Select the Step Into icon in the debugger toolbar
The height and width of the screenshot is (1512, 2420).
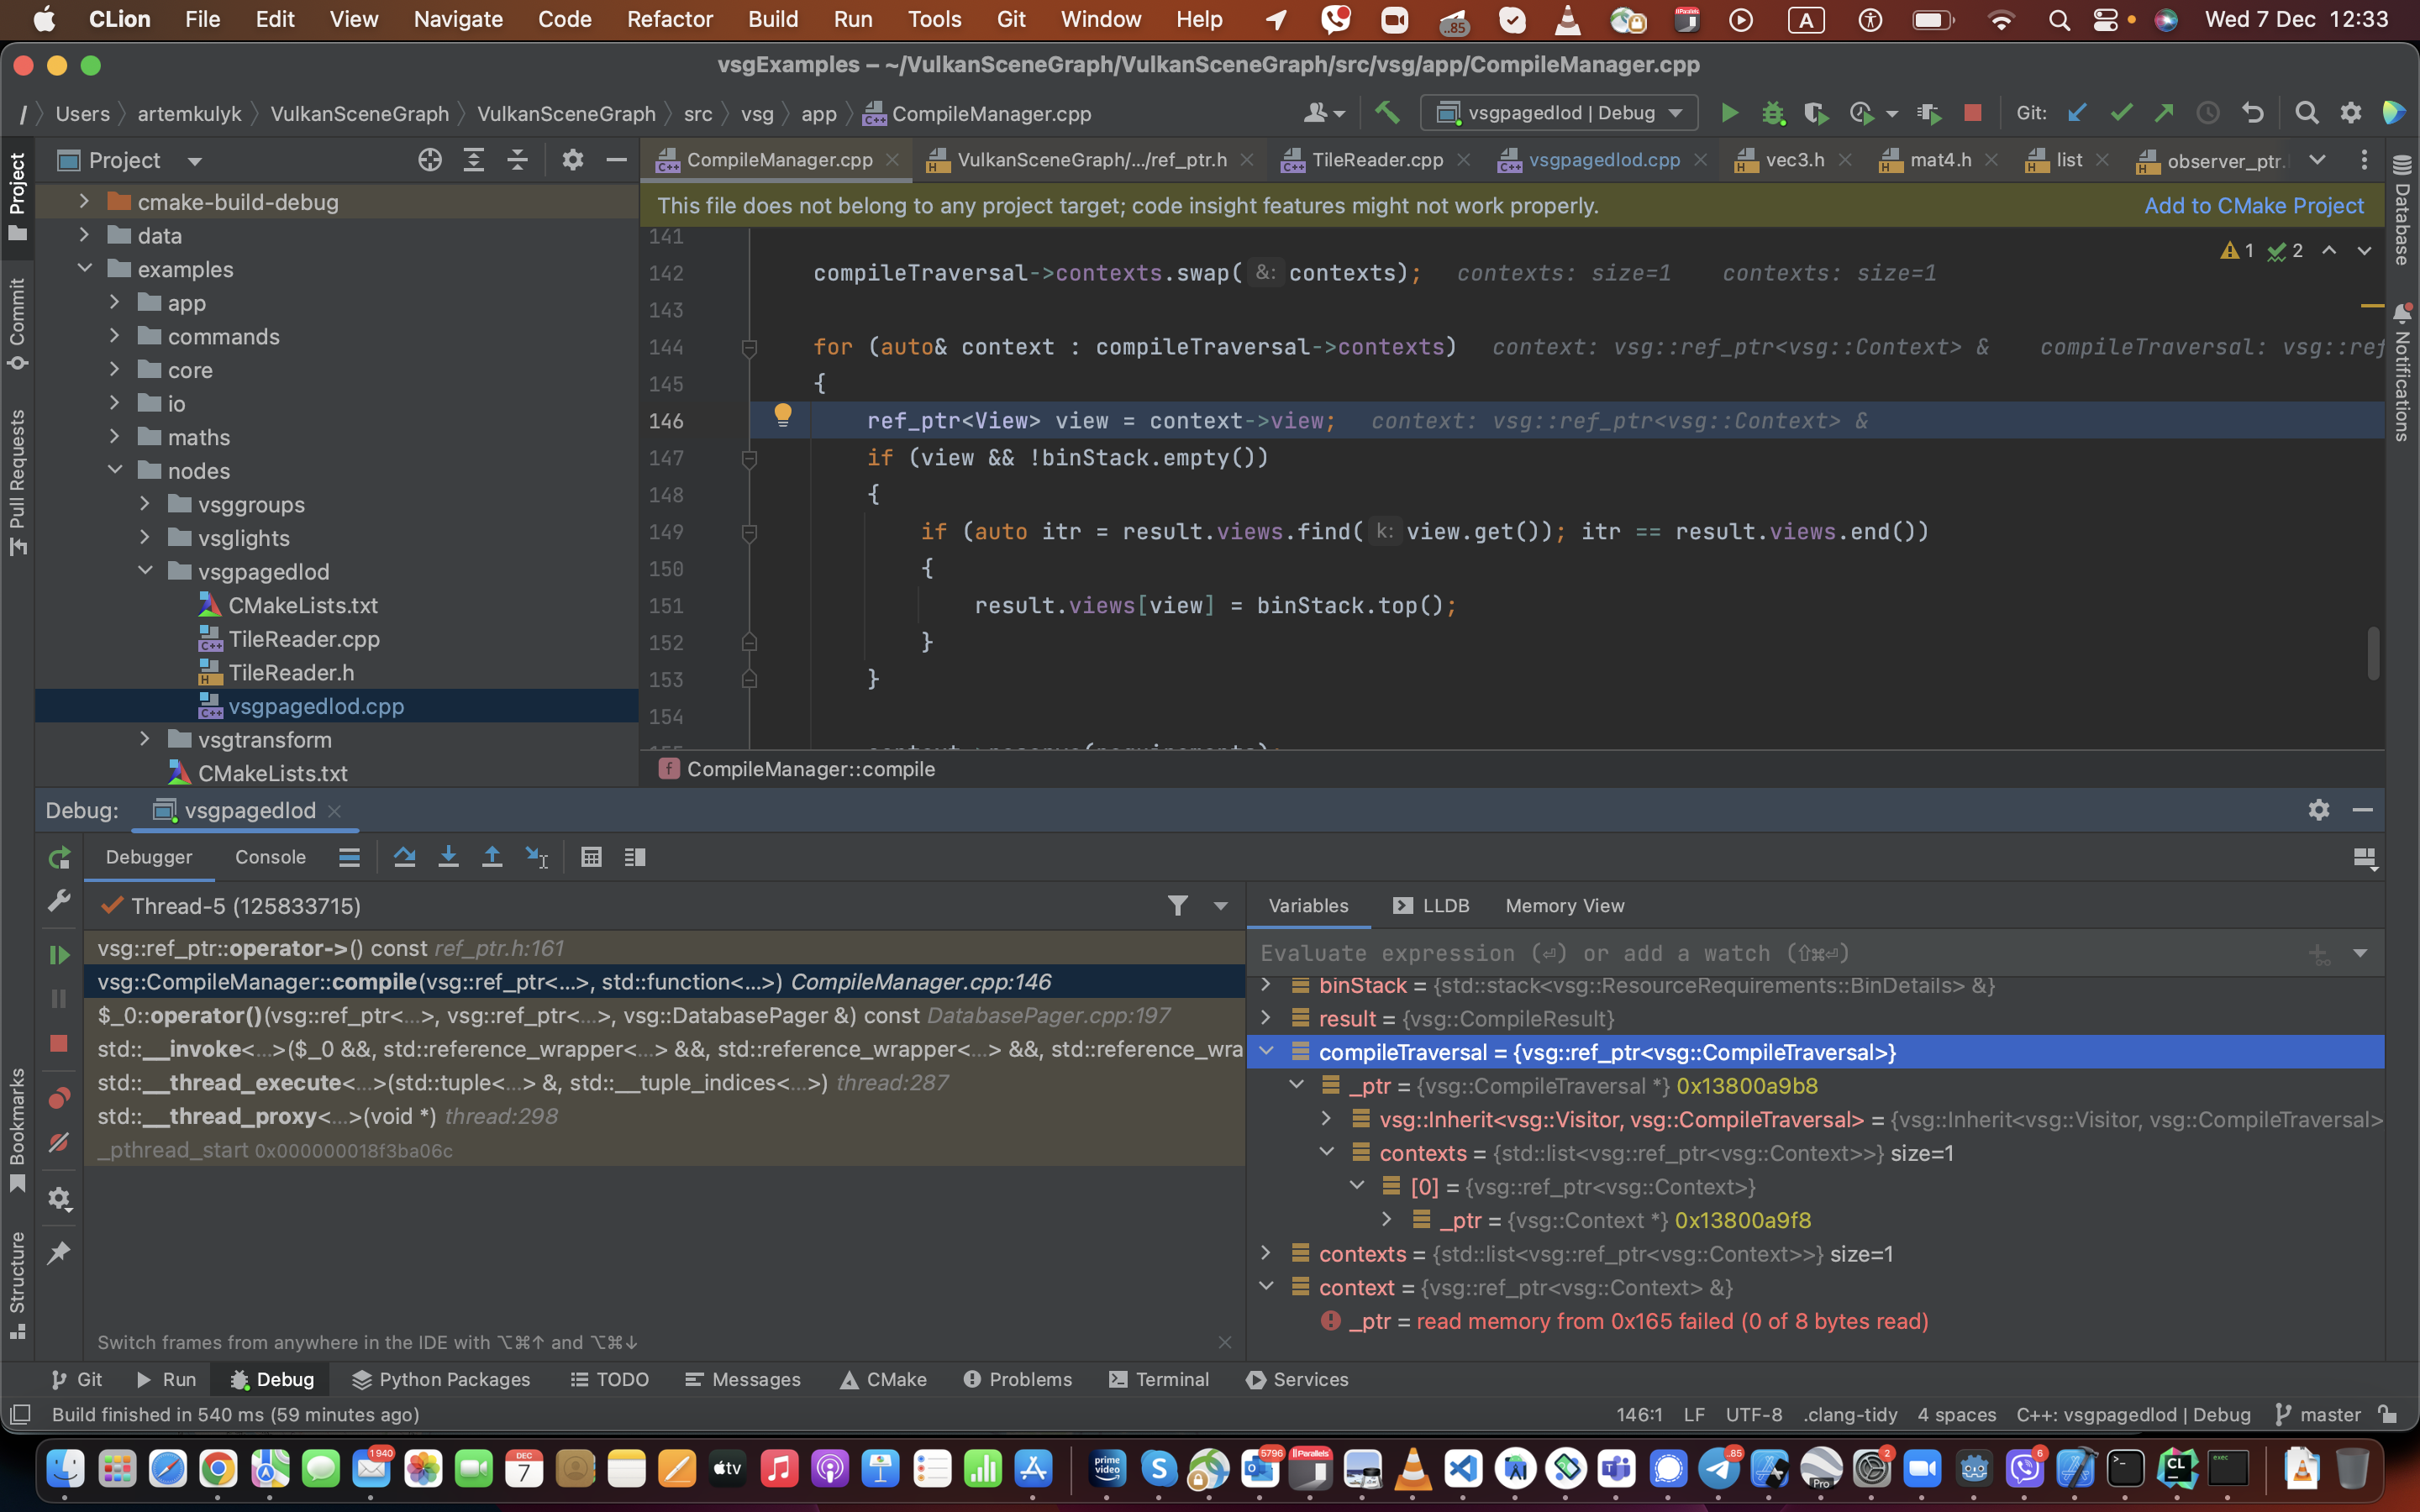coord(449,857)
